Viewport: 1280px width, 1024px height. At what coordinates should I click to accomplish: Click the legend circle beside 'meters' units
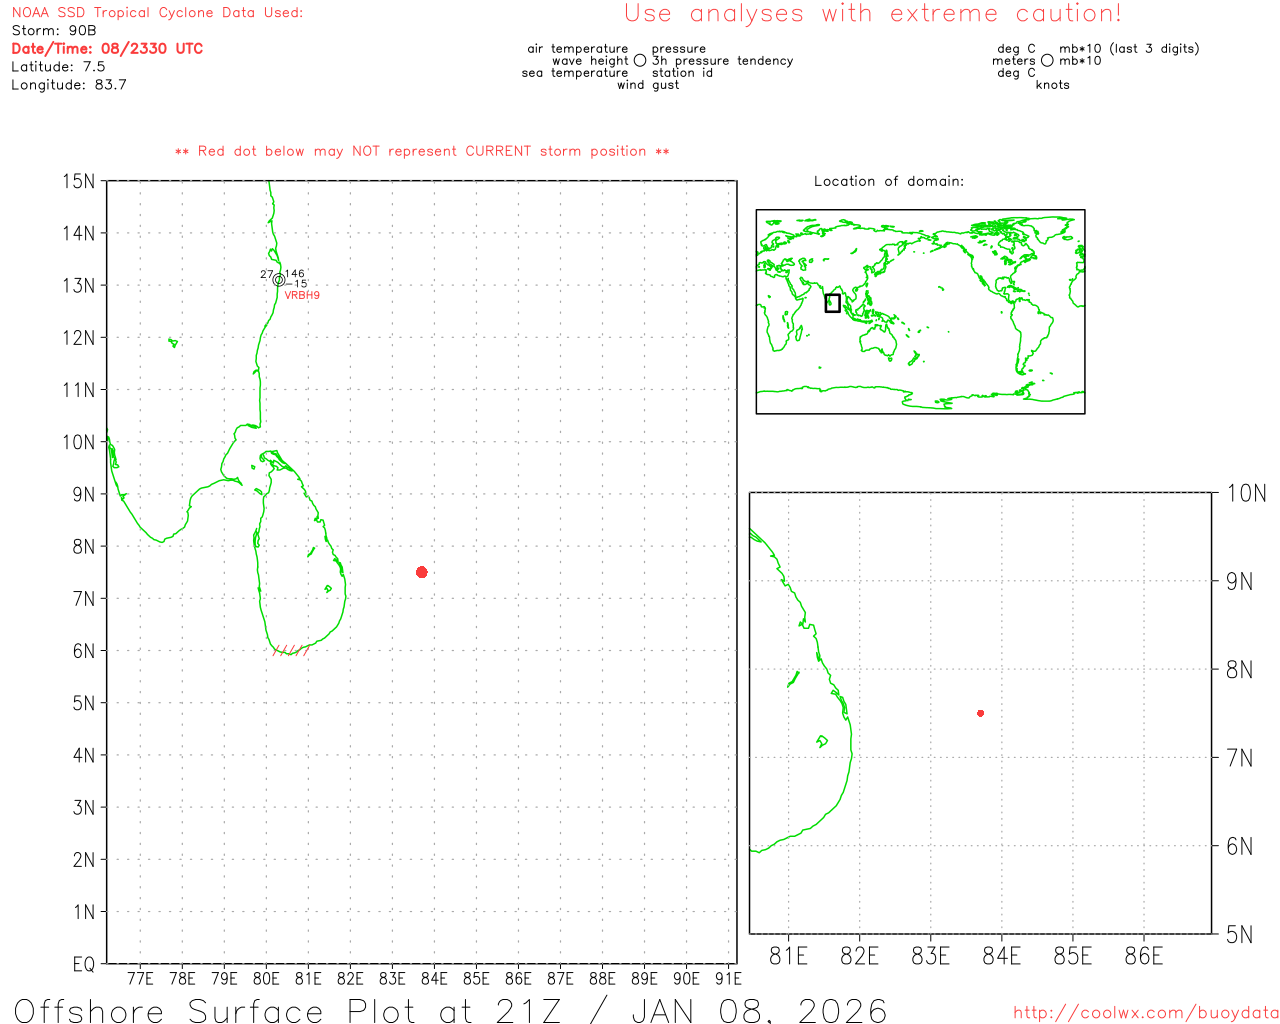[x=1047, y=61]
